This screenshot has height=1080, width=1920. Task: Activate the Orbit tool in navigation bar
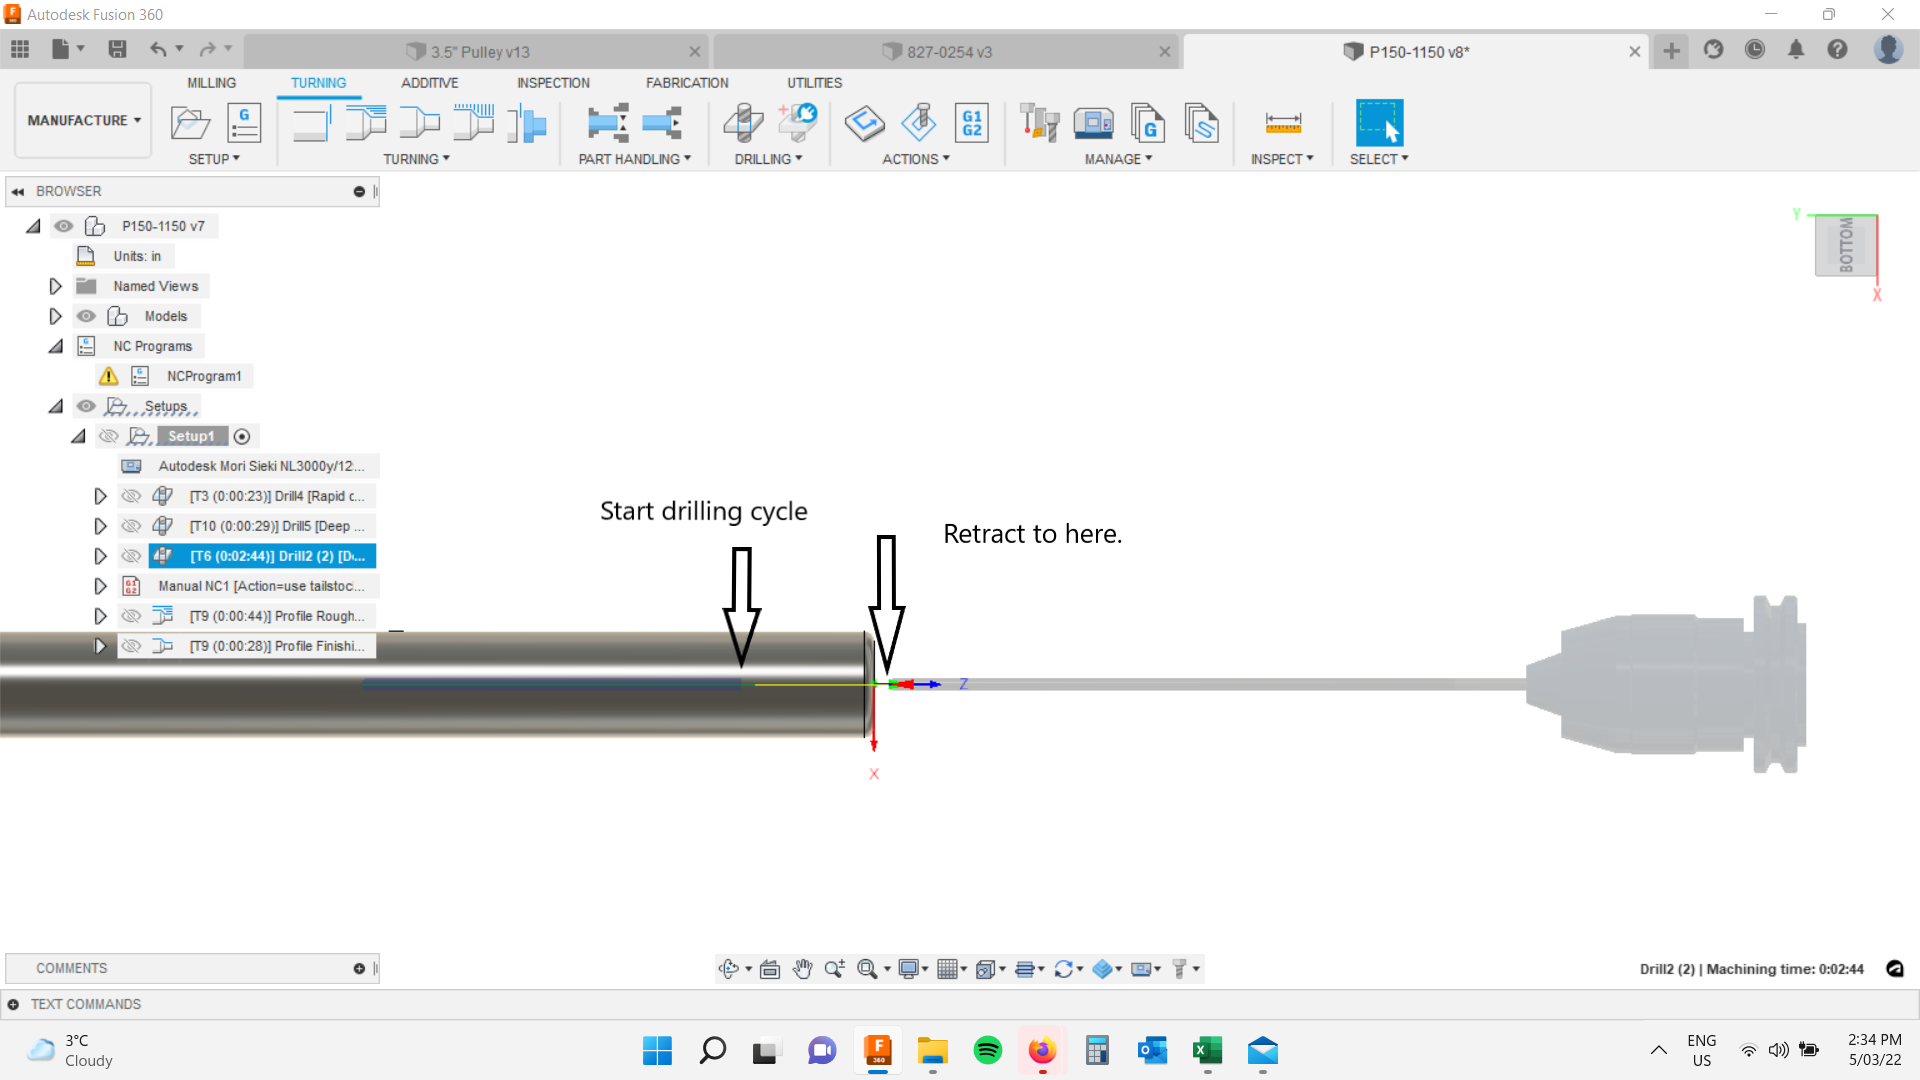[x=729, y=968]
